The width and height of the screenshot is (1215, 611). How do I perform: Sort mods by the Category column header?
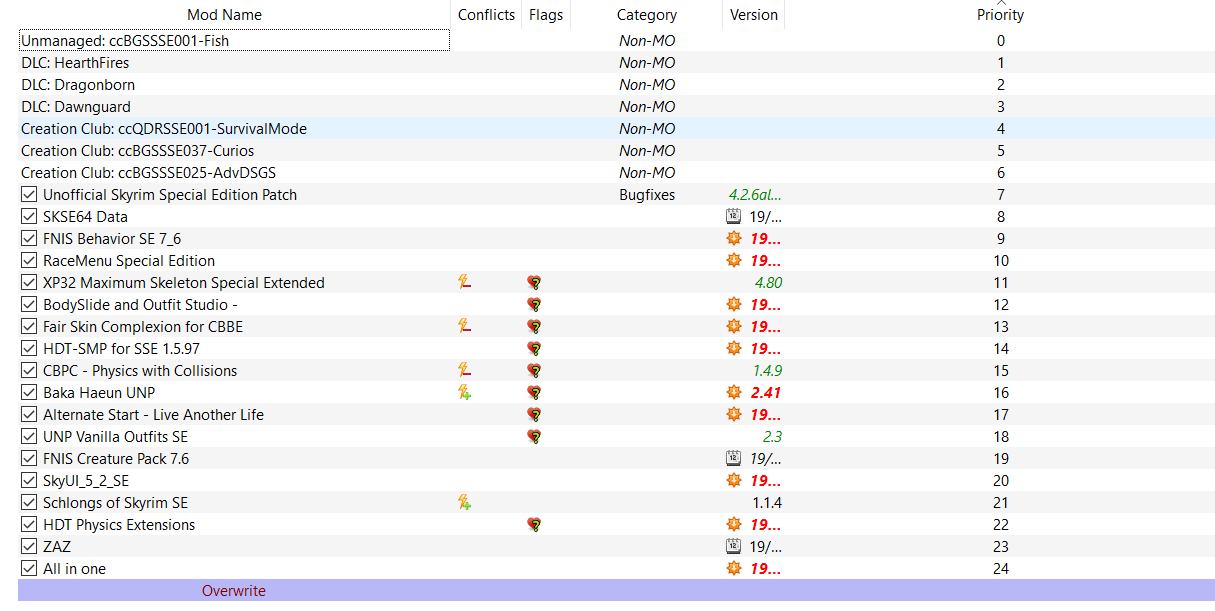coord(646,15)
